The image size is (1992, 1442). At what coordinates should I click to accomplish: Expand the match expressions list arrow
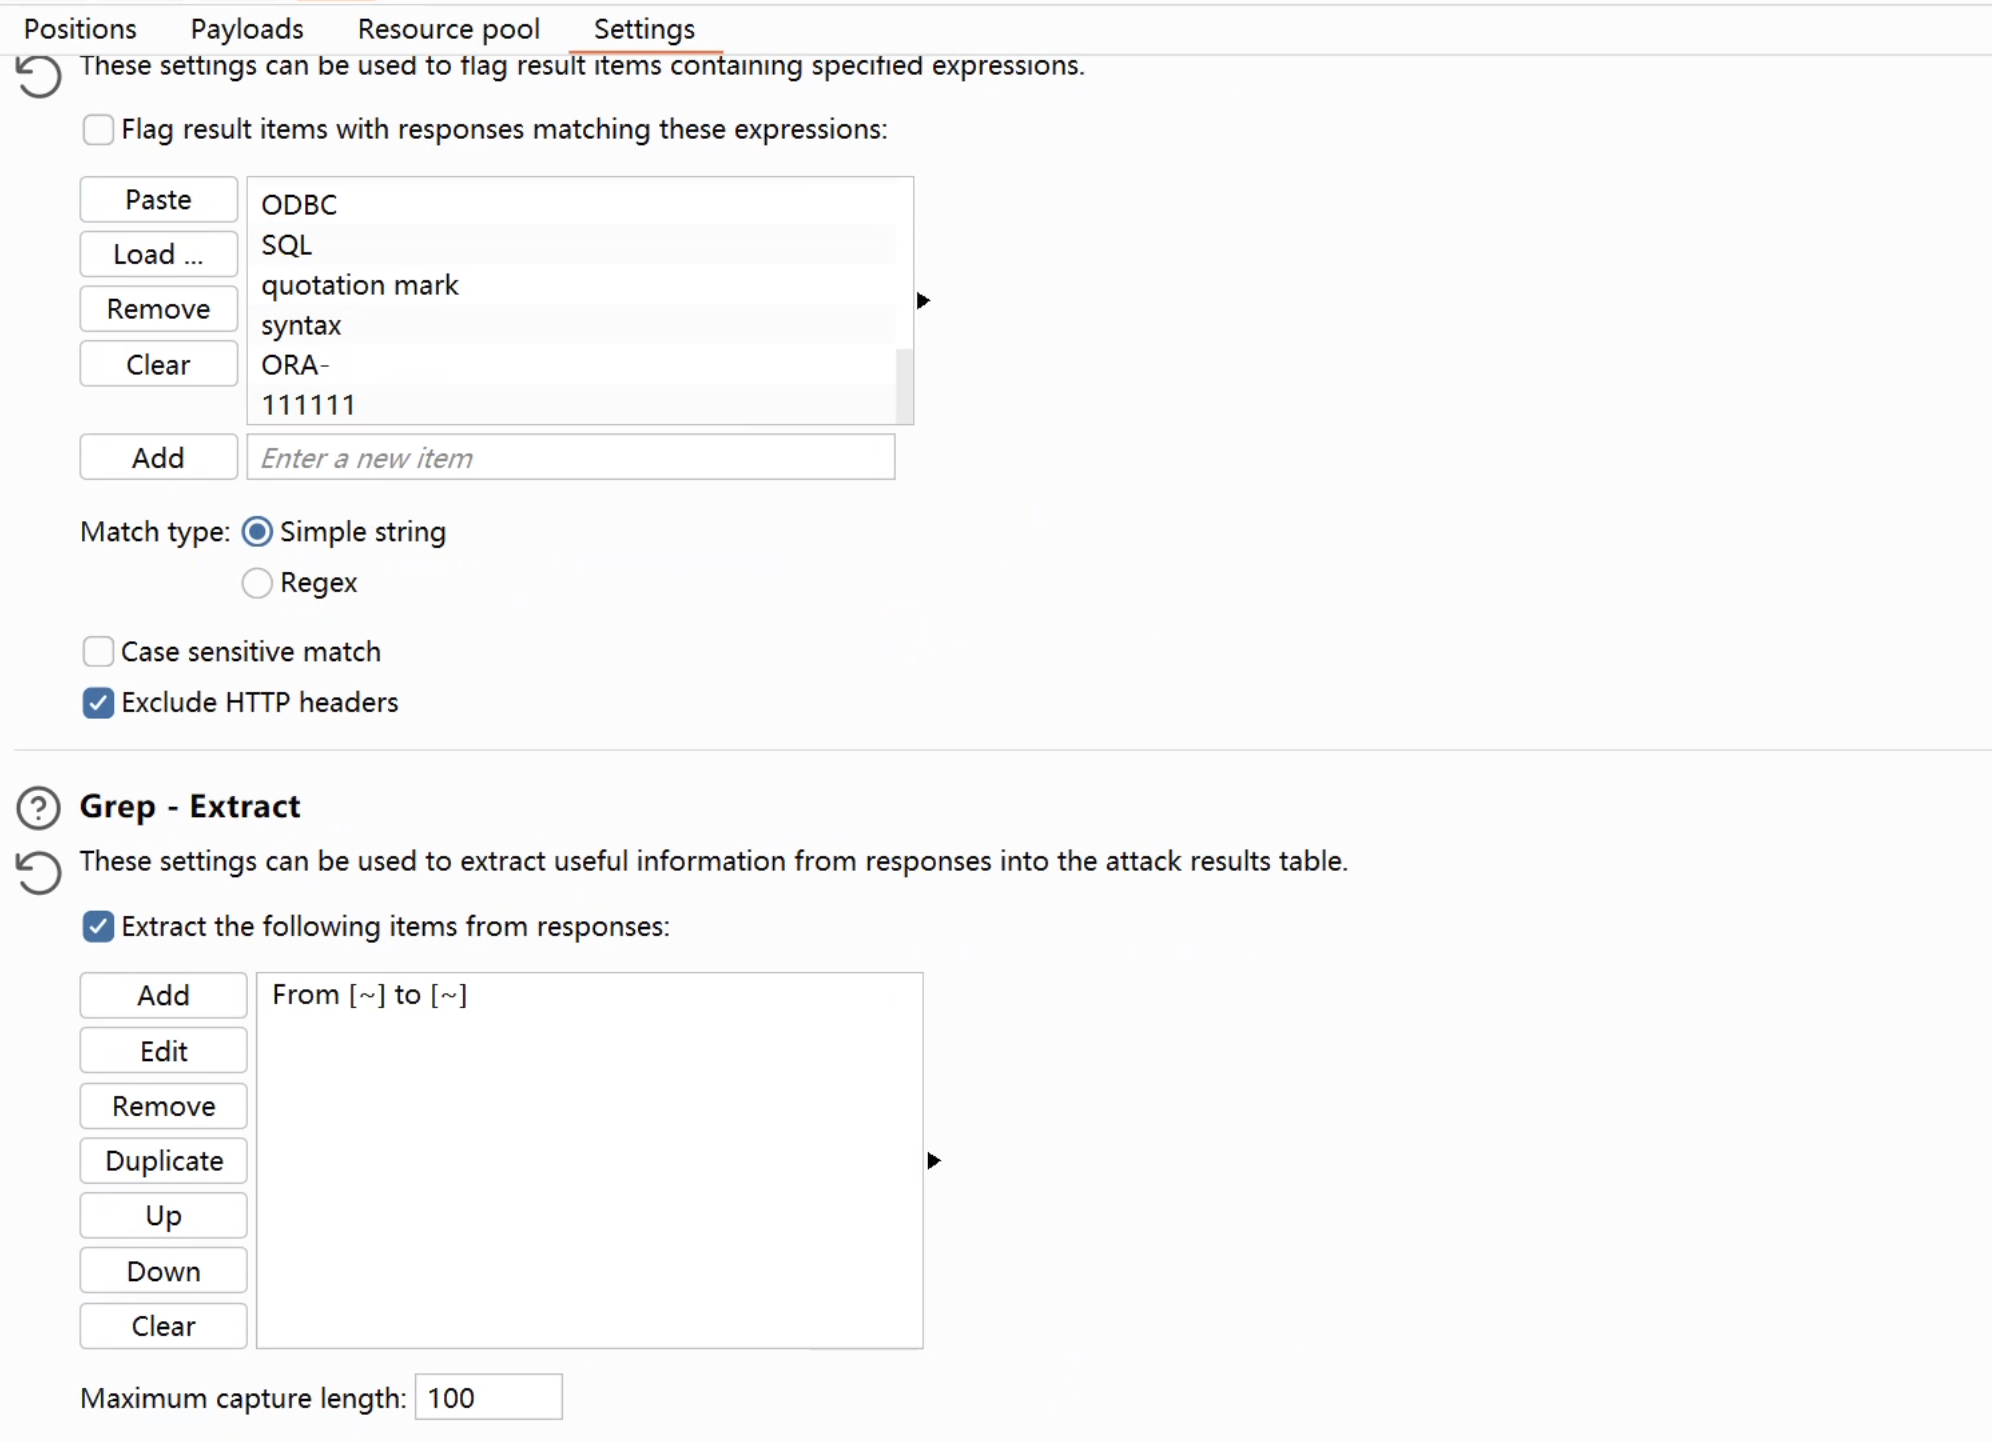pyautogui.click(x=923, y=300)
